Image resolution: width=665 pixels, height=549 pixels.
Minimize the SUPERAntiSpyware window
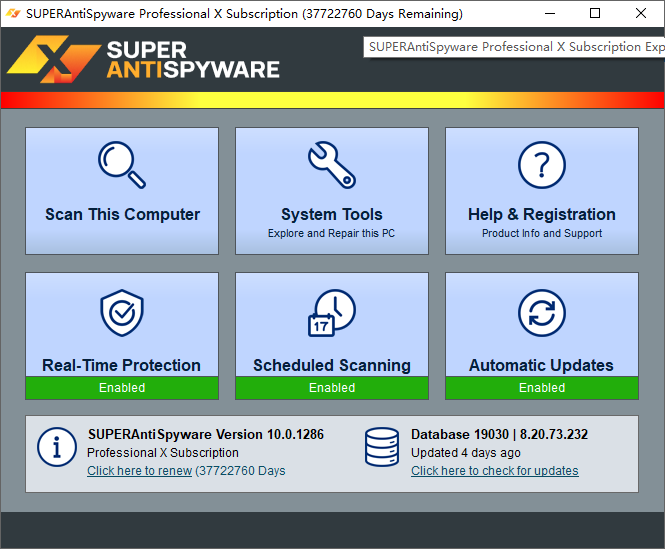[x=550, y=14]
